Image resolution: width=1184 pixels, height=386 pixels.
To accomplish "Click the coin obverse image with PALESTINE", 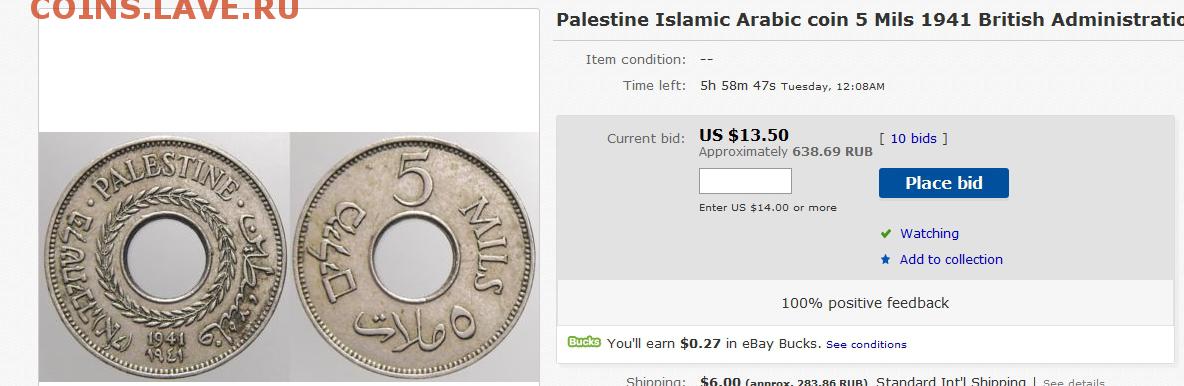I will click(x=165, y=257).
